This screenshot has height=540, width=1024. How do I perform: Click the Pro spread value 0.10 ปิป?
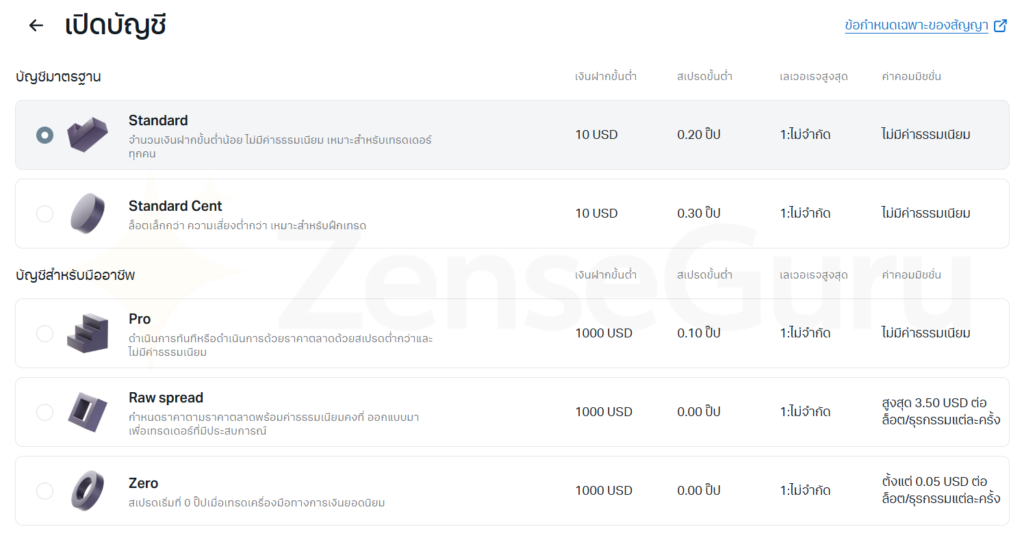[x=699, y=333]
